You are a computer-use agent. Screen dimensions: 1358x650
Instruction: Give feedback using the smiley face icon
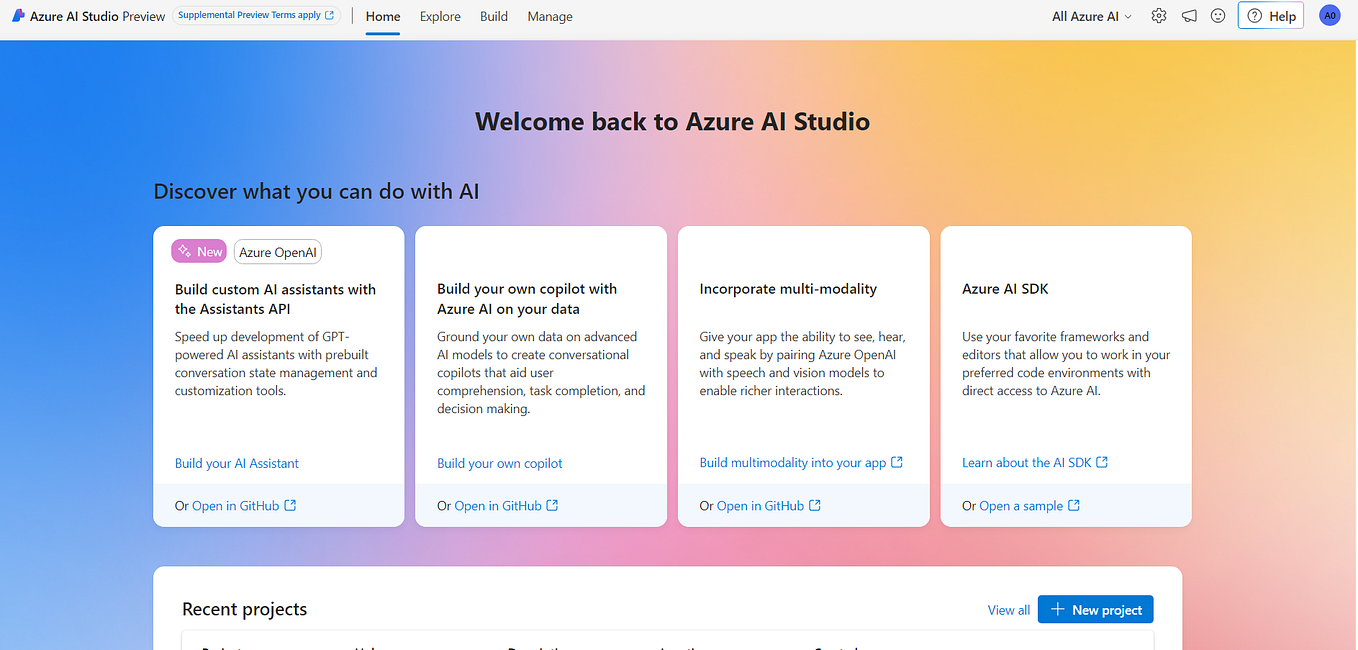[1217, 15]
